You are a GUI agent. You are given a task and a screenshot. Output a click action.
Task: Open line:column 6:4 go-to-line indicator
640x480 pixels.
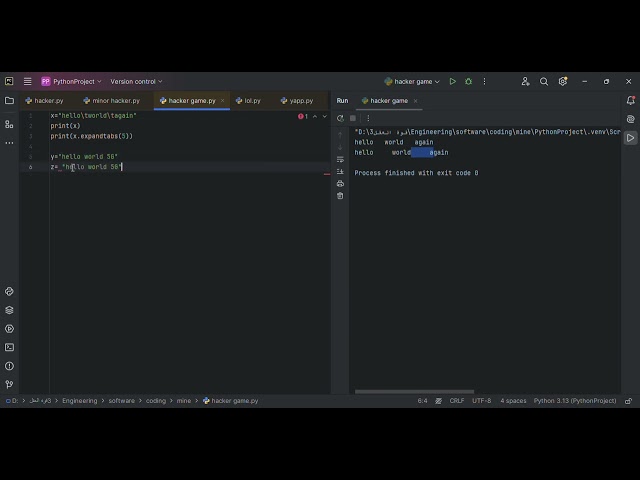(x=422, y=401)
